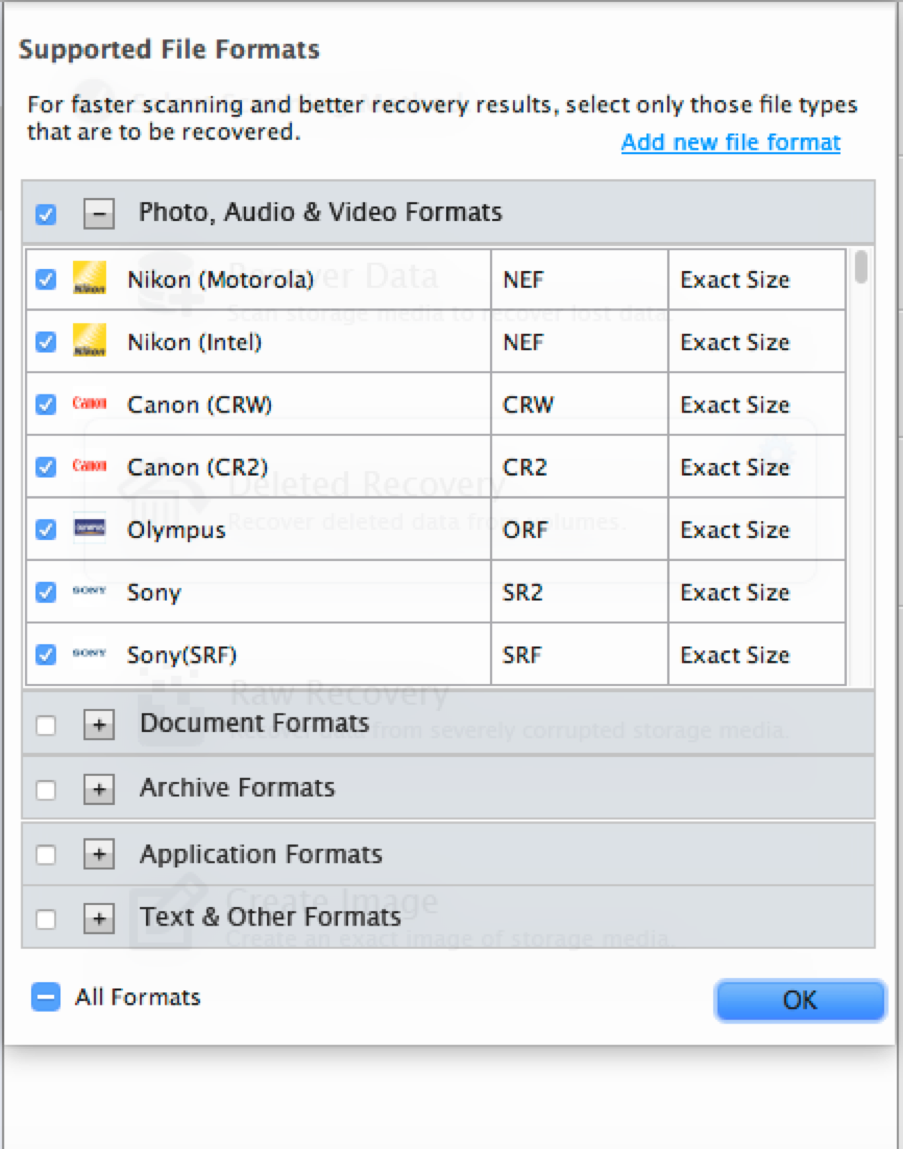Uncheck Photo, Audio & Video Formats checkbox
This screenshot has height=1149, width=903.
click(x=45, y=214)
